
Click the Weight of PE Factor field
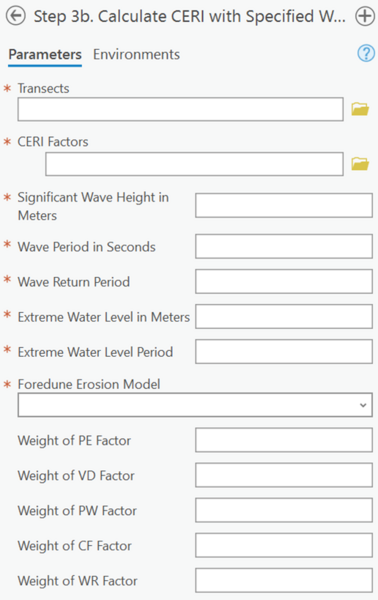pyautogui.click(x=284, y=440)
